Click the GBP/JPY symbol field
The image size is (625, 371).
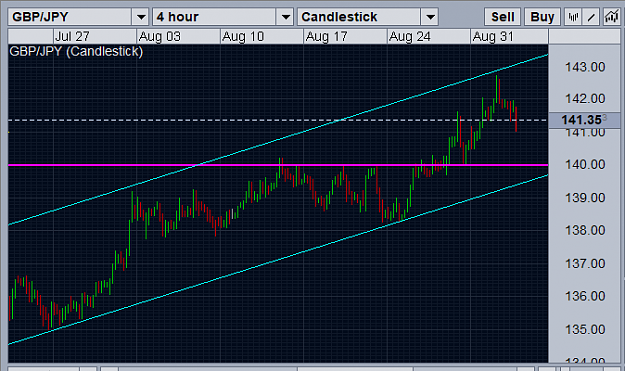tap(70, 17)
